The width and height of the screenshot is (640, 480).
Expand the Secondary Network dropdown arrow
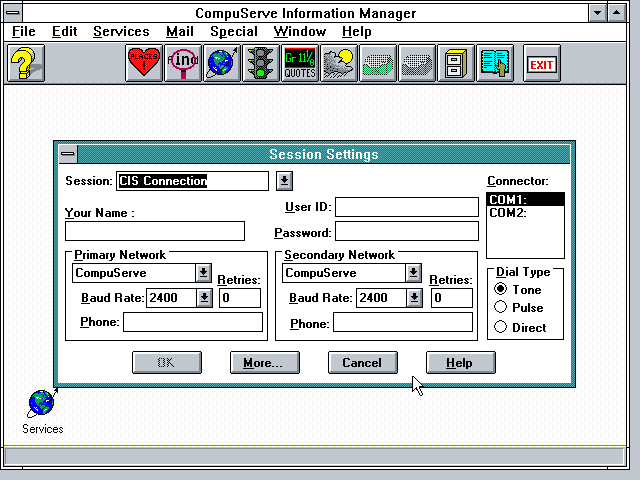413,273
